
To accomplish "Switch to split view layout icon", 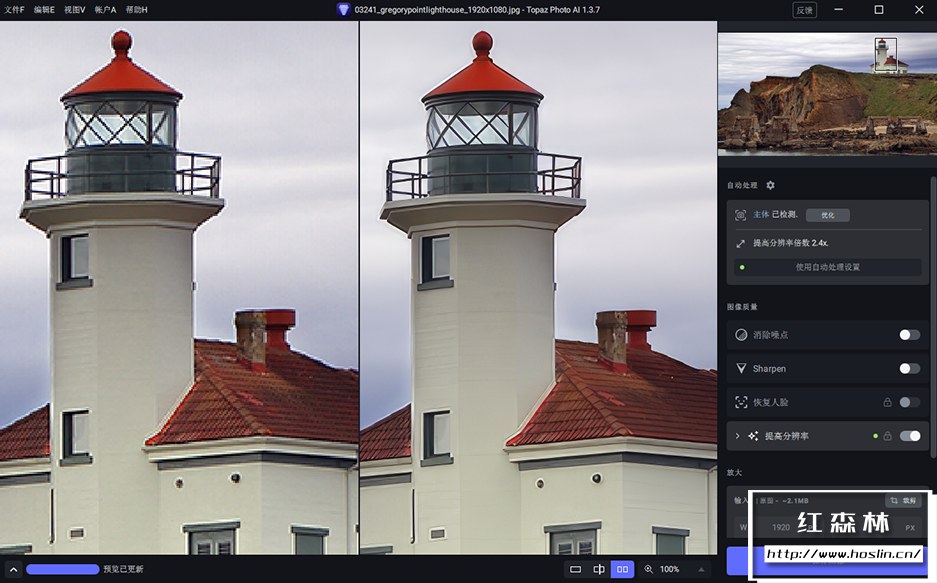I will 599,569.
